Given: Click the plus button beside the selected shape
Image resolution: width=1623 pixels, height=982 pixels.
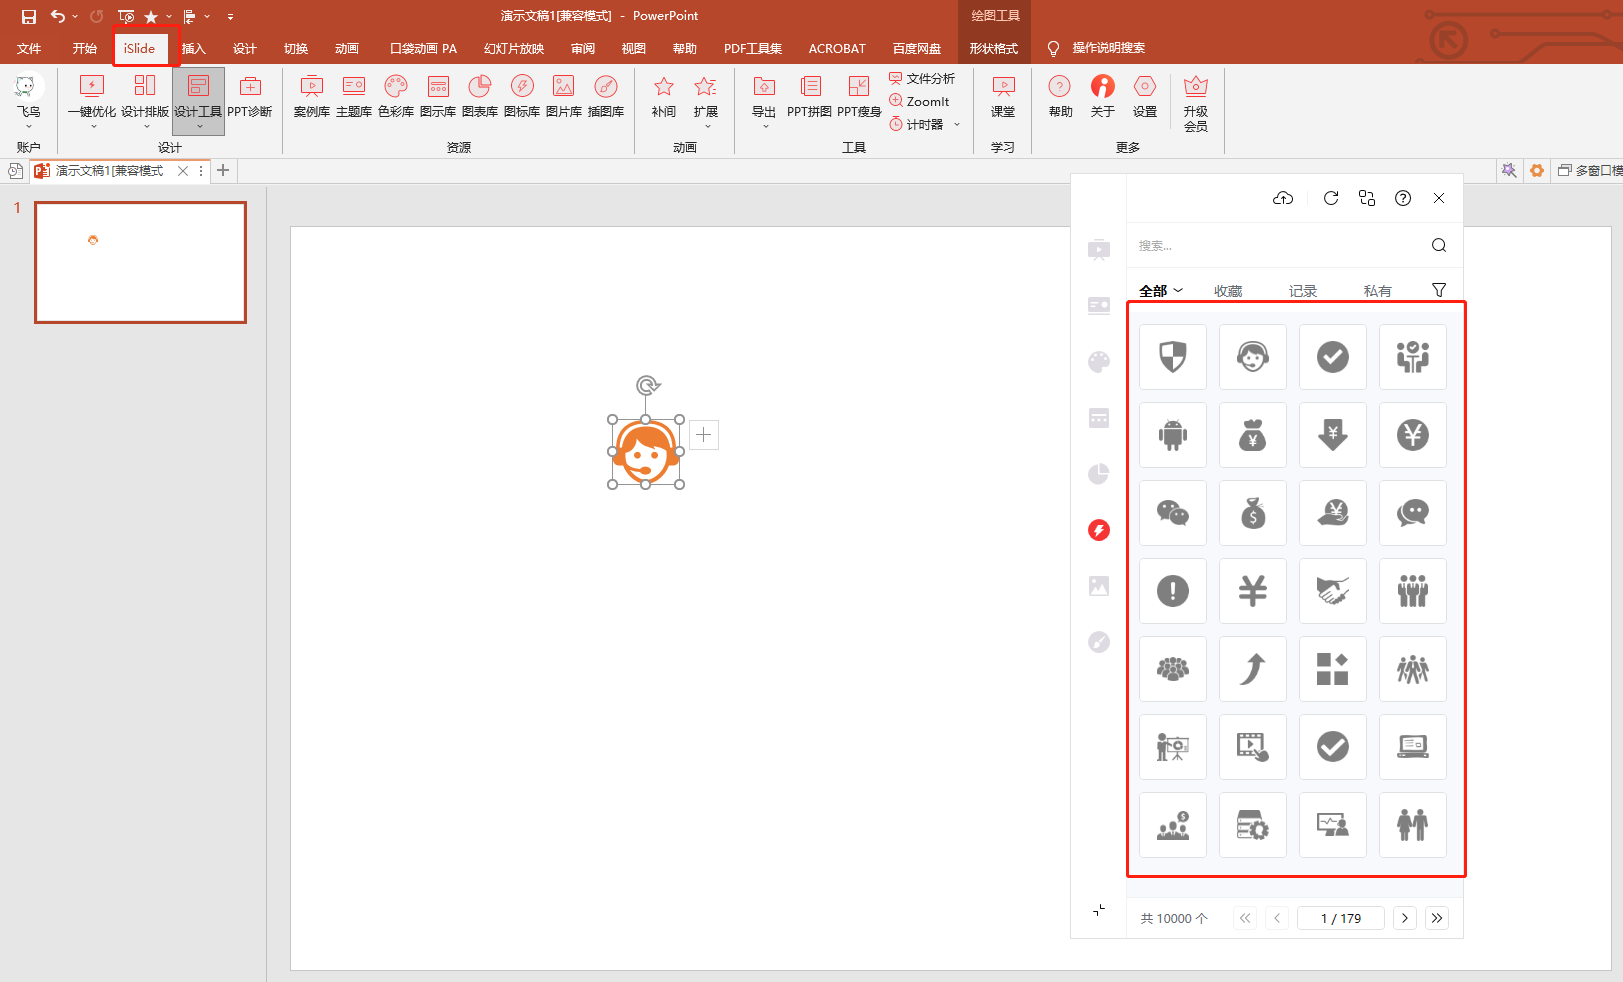Looking at the screenshot, I should point(704,435).
